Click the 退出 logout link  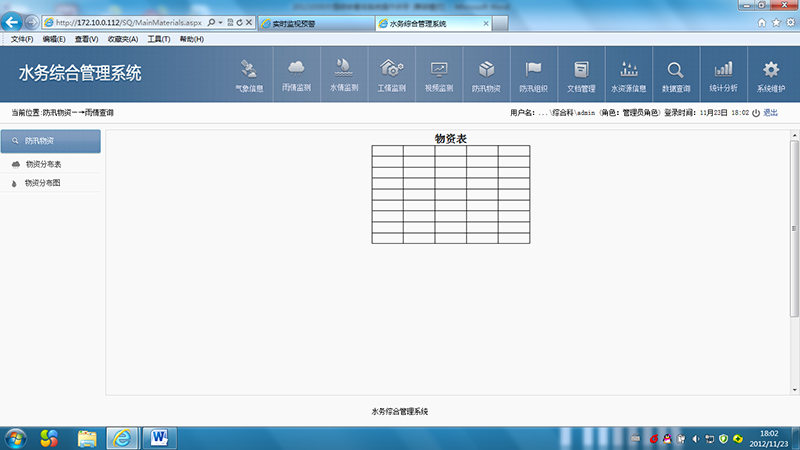tap(770, 113)
